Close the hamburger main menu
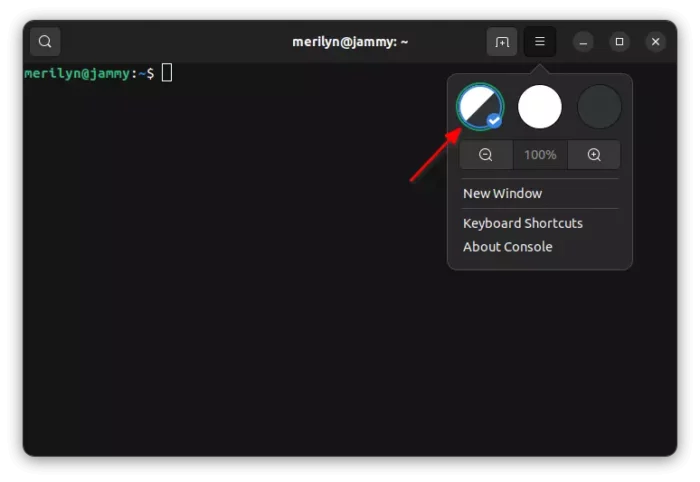Viewport: 700px width, 482px height. click(x=540, y=42)
